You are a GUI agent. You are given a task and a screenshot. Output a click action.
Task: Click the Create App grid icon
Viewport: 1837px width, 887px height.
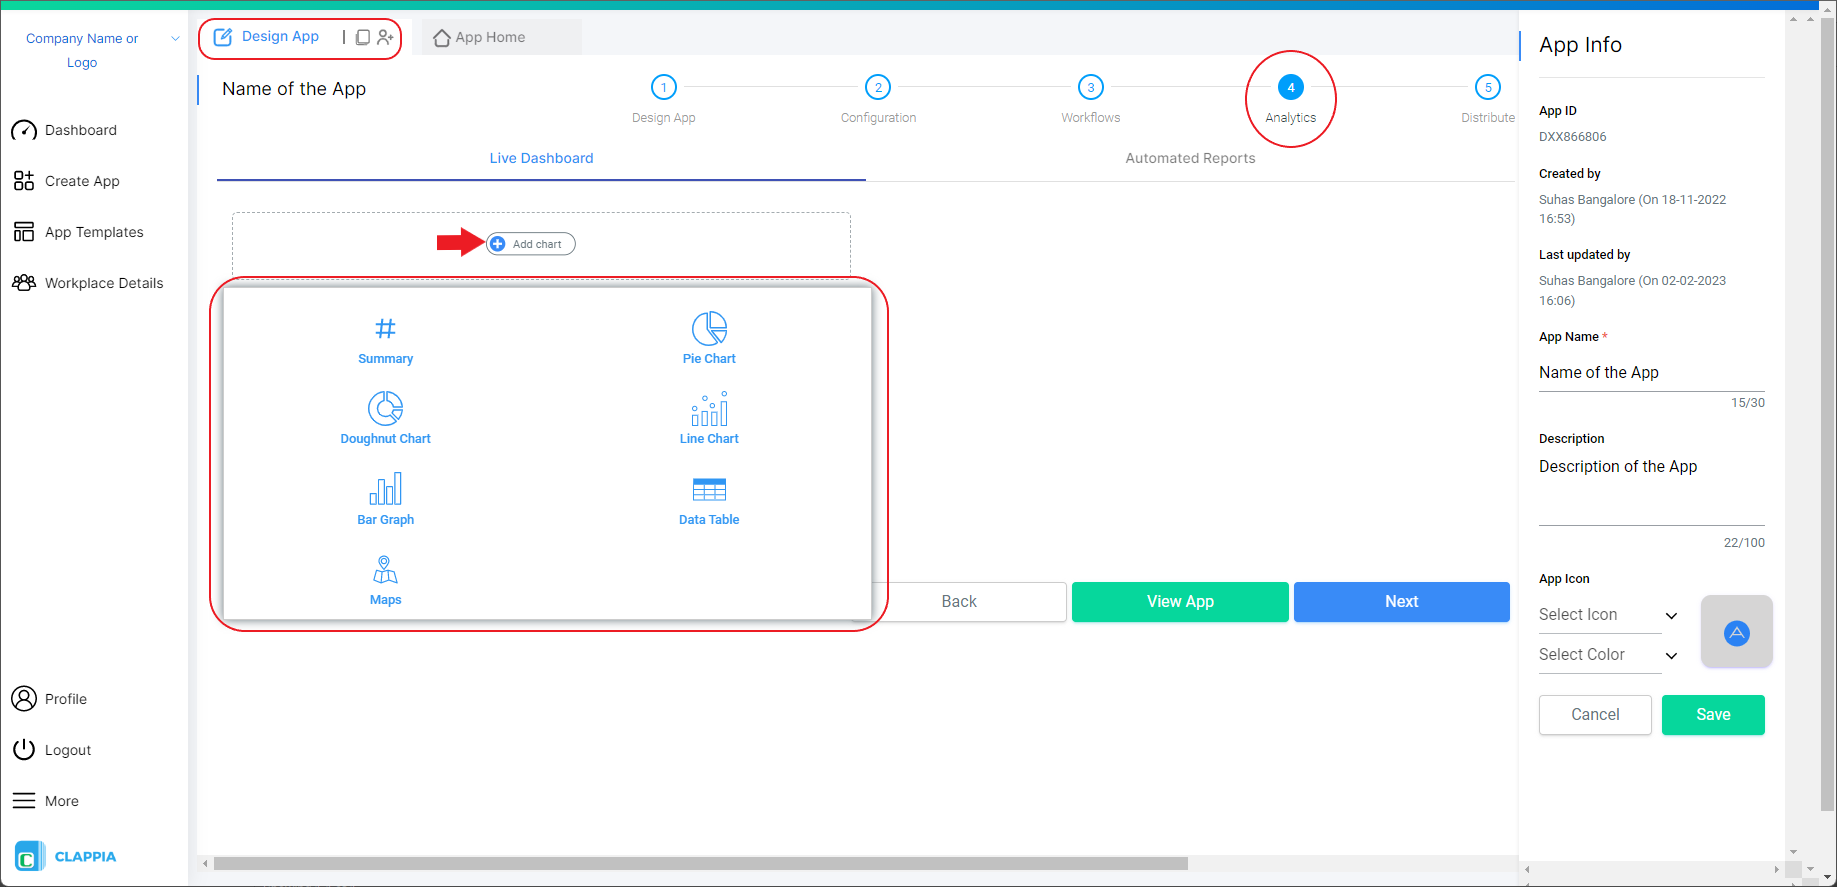click(24, 181)
